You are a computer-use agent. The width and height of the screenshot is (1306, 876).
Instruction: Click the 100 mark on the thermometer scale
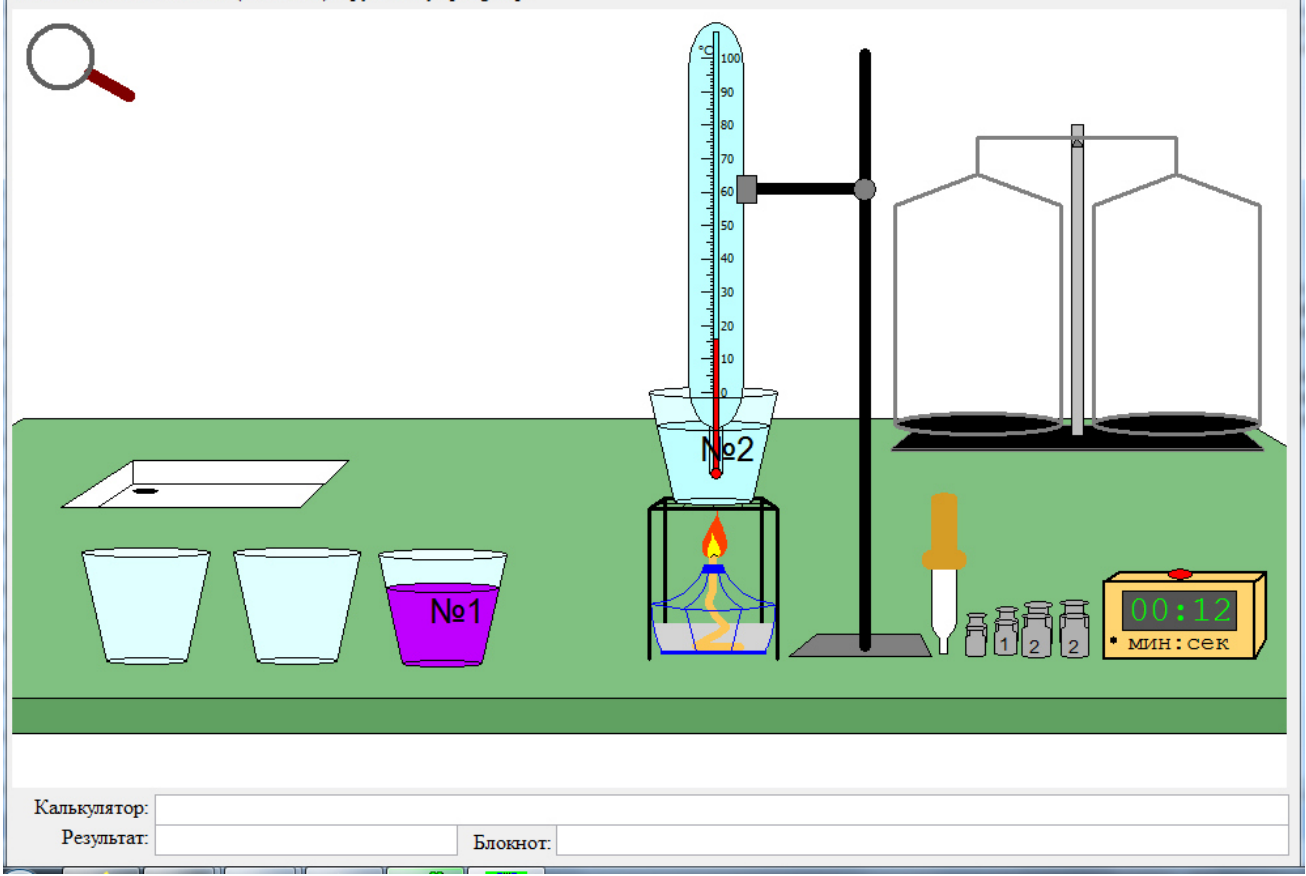(x=730, y=59)
